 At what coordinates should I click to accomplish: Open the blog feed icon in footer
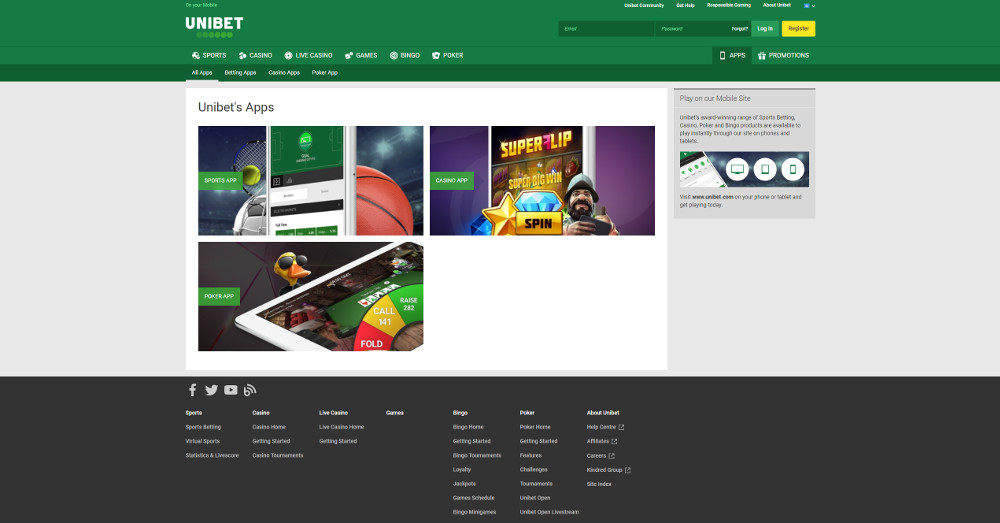click(x=249, y=390)
